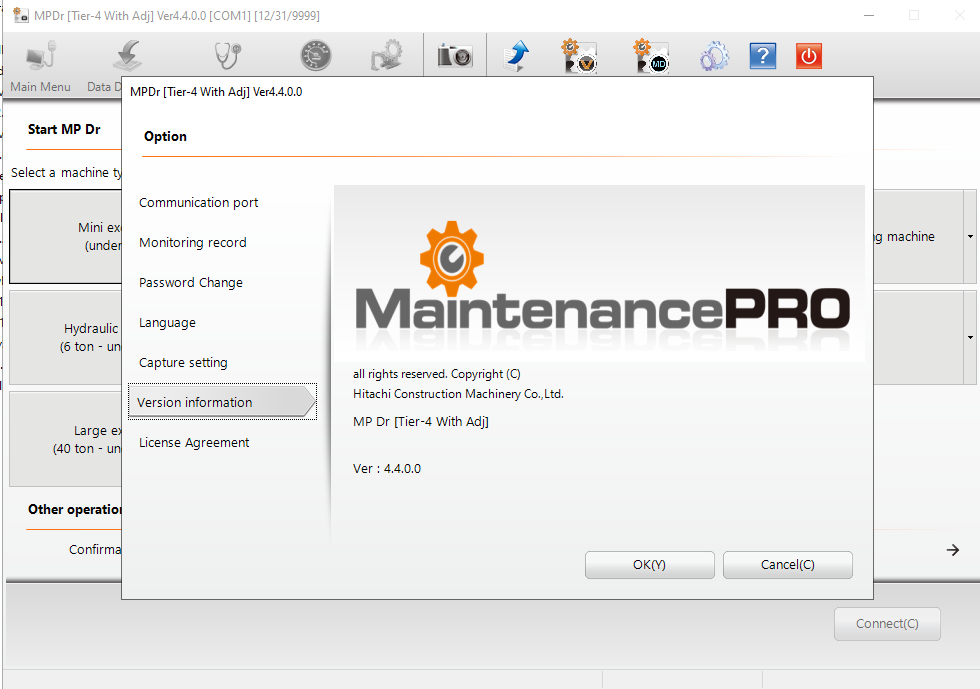
Task: Open the Main Menu toolbar icon
Action: click(x=39, y=55)
